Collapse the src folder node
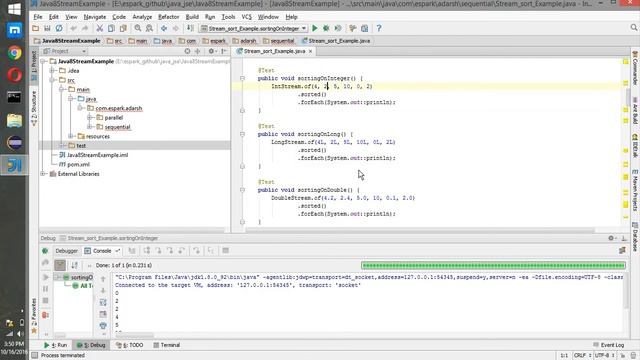Screen dimensions: 640x360 (53, 80)
